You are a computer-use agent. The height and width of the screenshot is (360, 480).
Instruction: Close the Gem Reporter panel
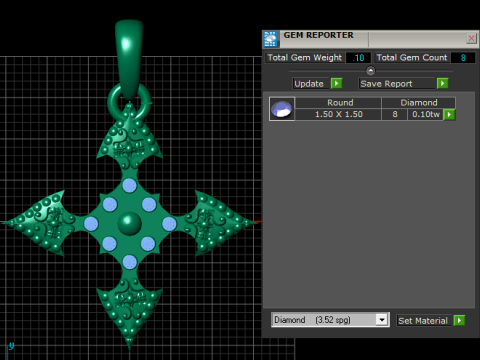(x=471, y=38)
